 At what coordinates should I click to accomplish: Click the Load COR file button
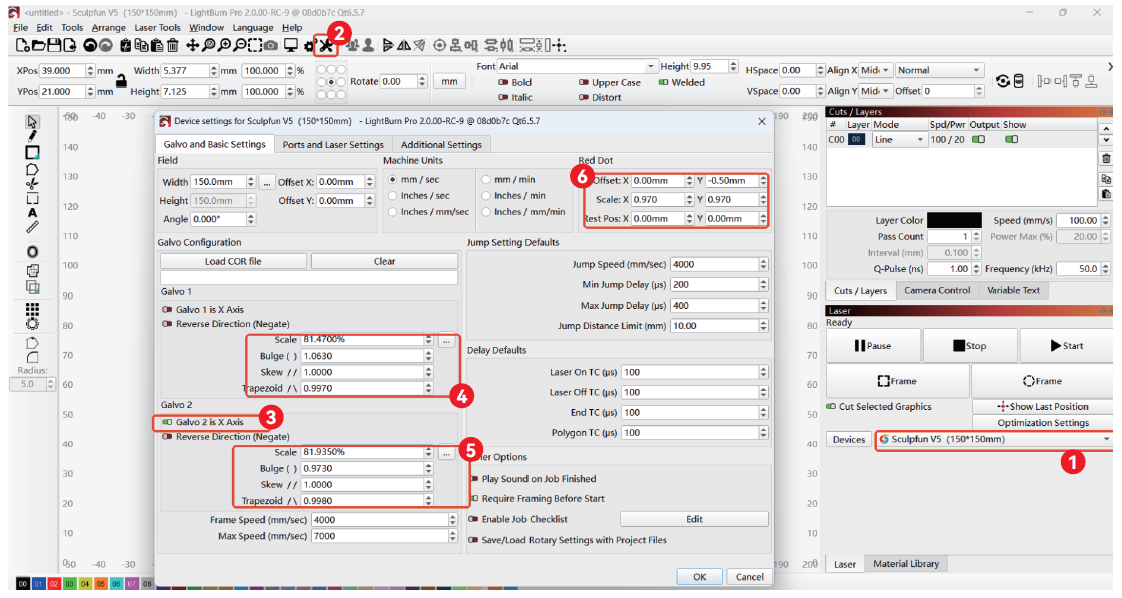pyautogui.click(x=233, y=261)
